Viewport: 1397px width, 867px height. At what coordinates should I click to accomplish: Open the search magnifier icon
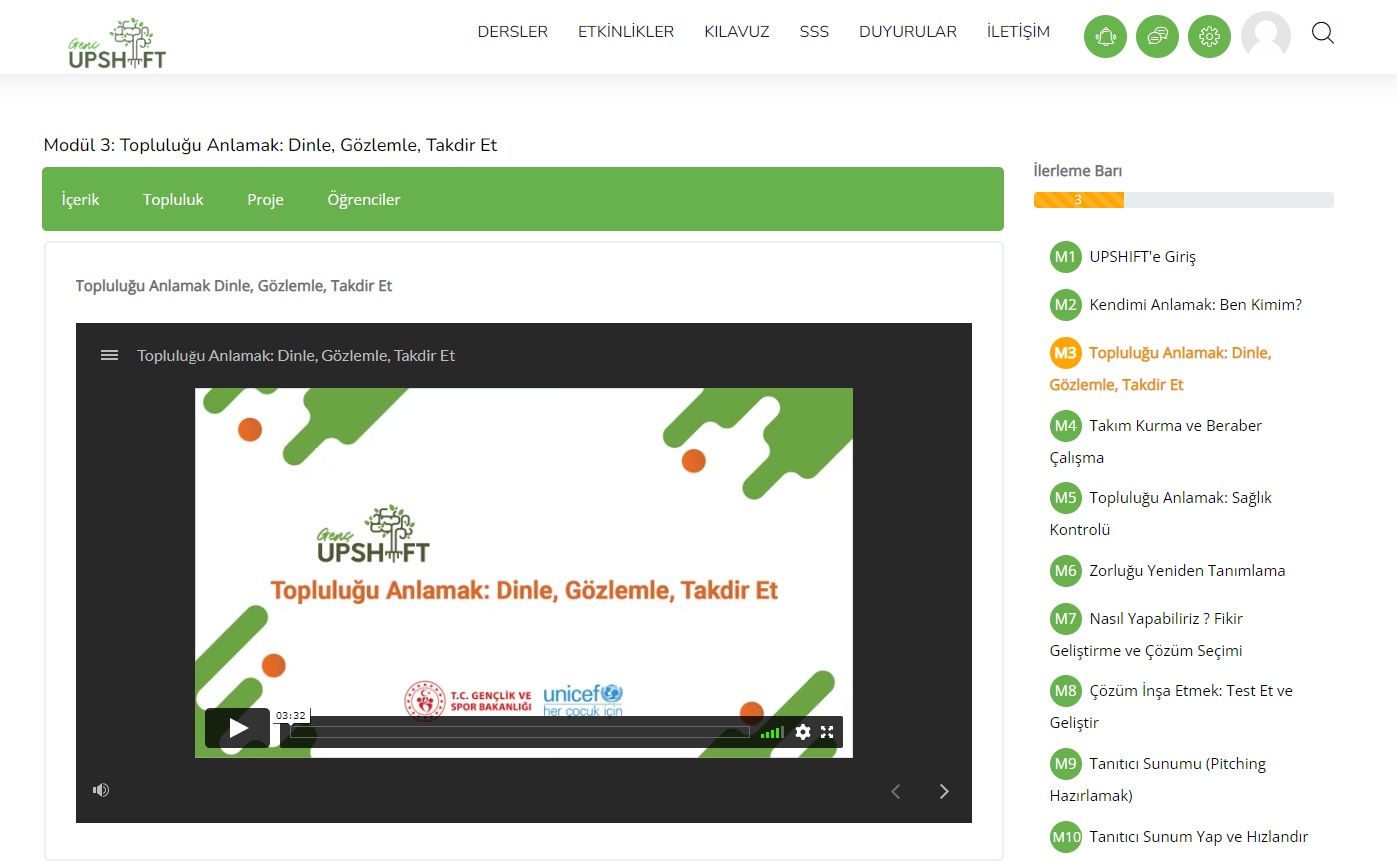click(x=1322, y=34)
